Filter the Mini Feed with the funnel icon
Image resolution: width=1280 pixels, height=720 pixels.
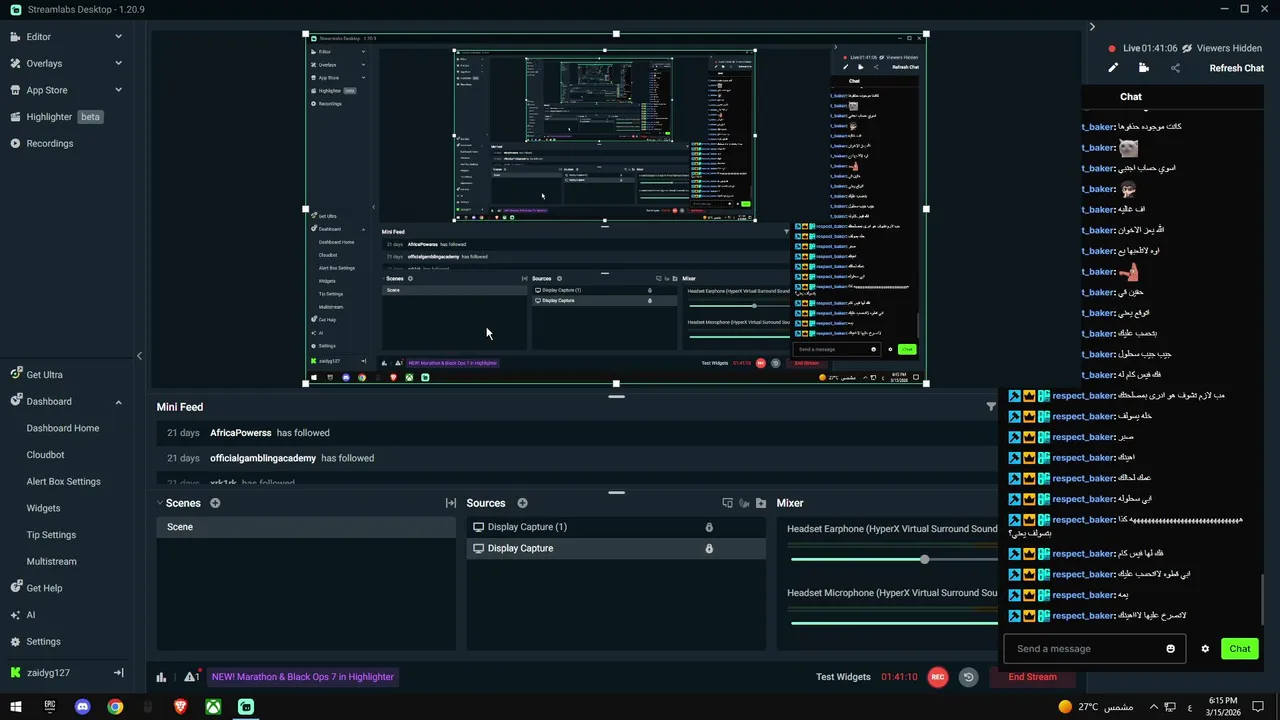coord(991,407)
